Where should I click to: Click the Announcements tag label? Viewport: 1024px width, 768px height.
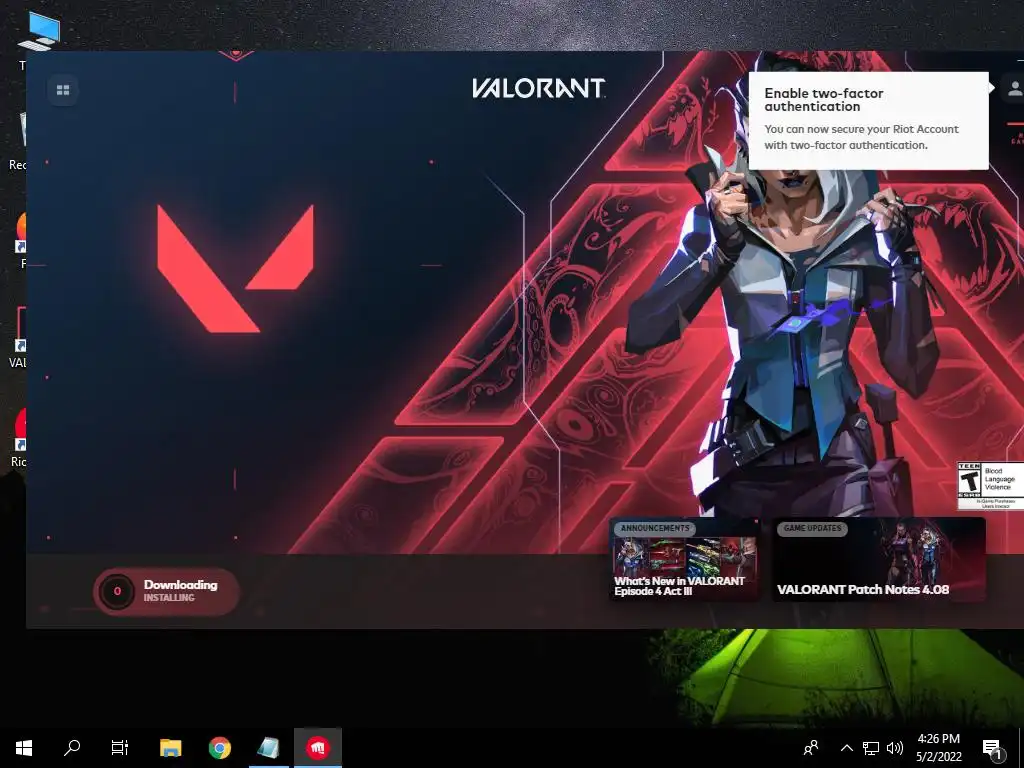pos(655,528)
